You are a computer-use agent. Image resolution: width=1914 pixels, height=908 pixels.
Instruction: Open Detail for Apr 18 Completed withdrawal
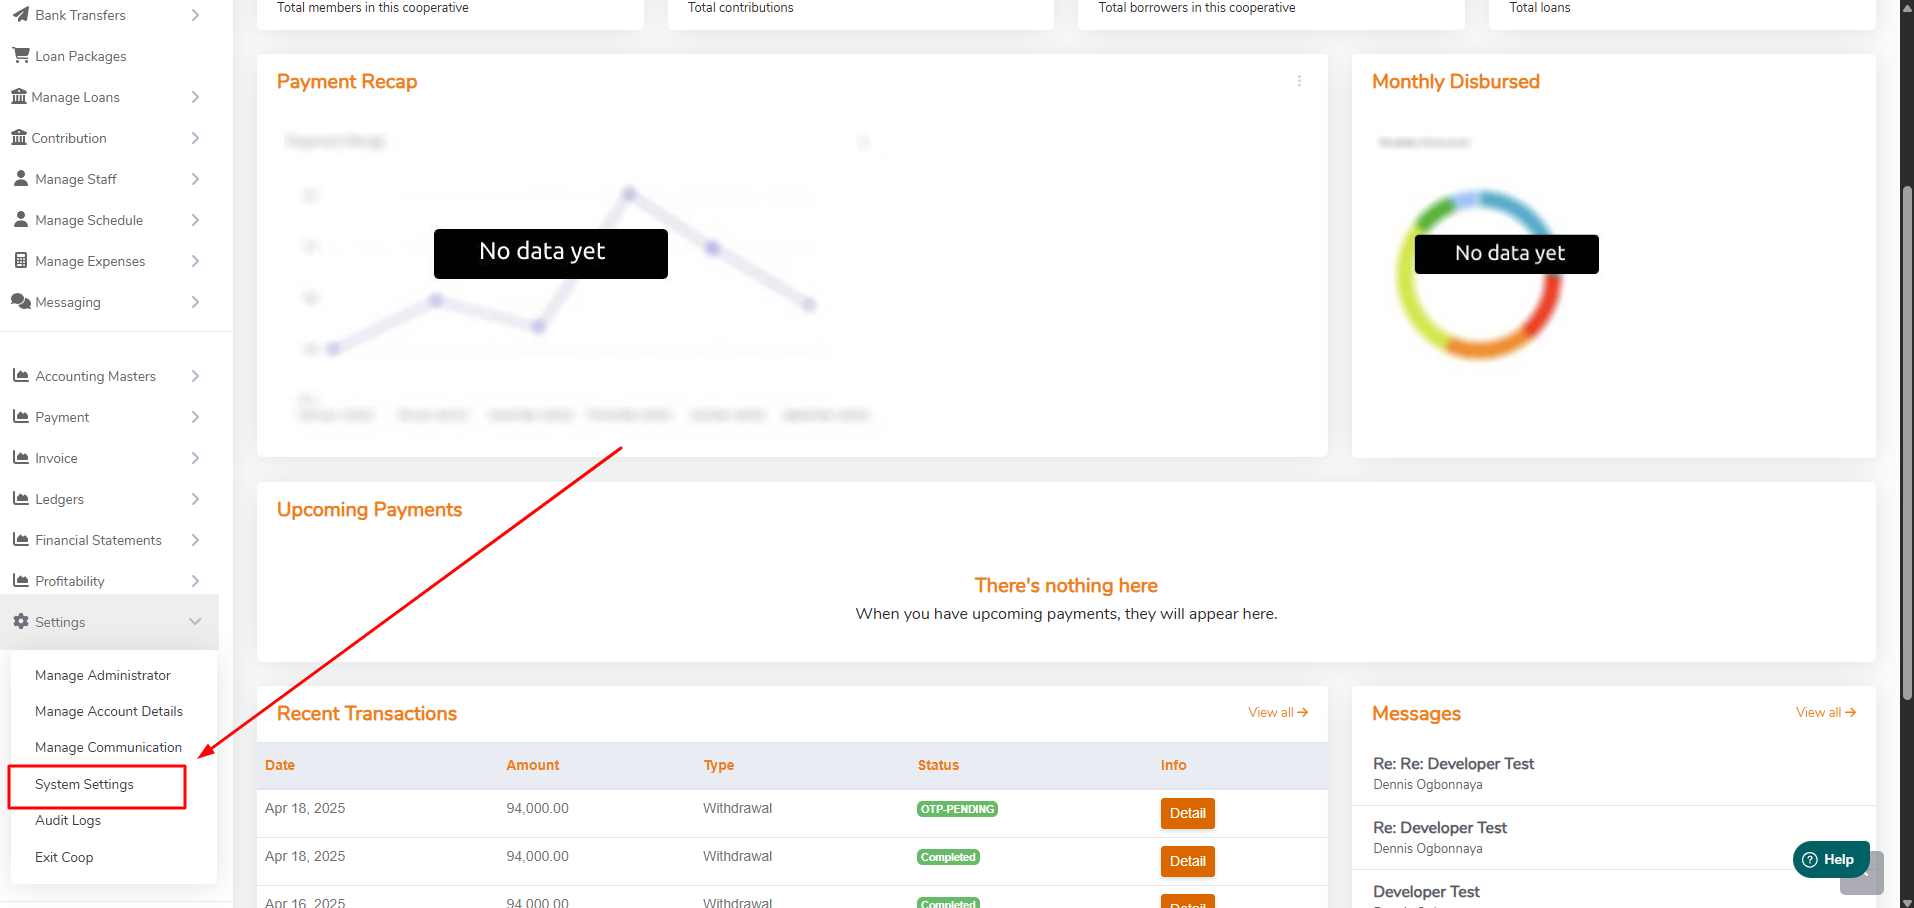[x=1188, y=861]
